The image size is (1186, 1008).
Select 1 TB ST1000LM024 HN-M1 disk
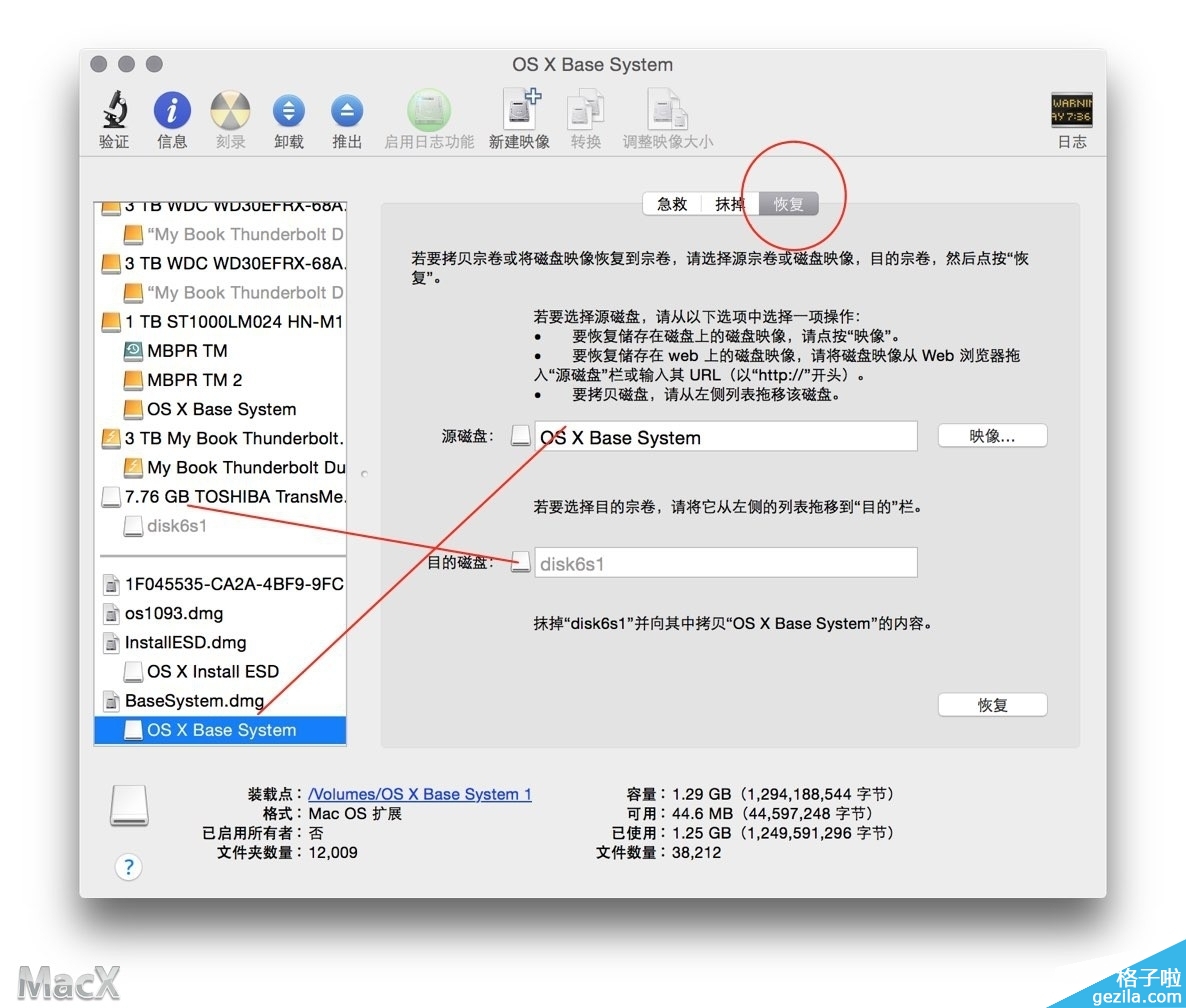click(222, 321)
